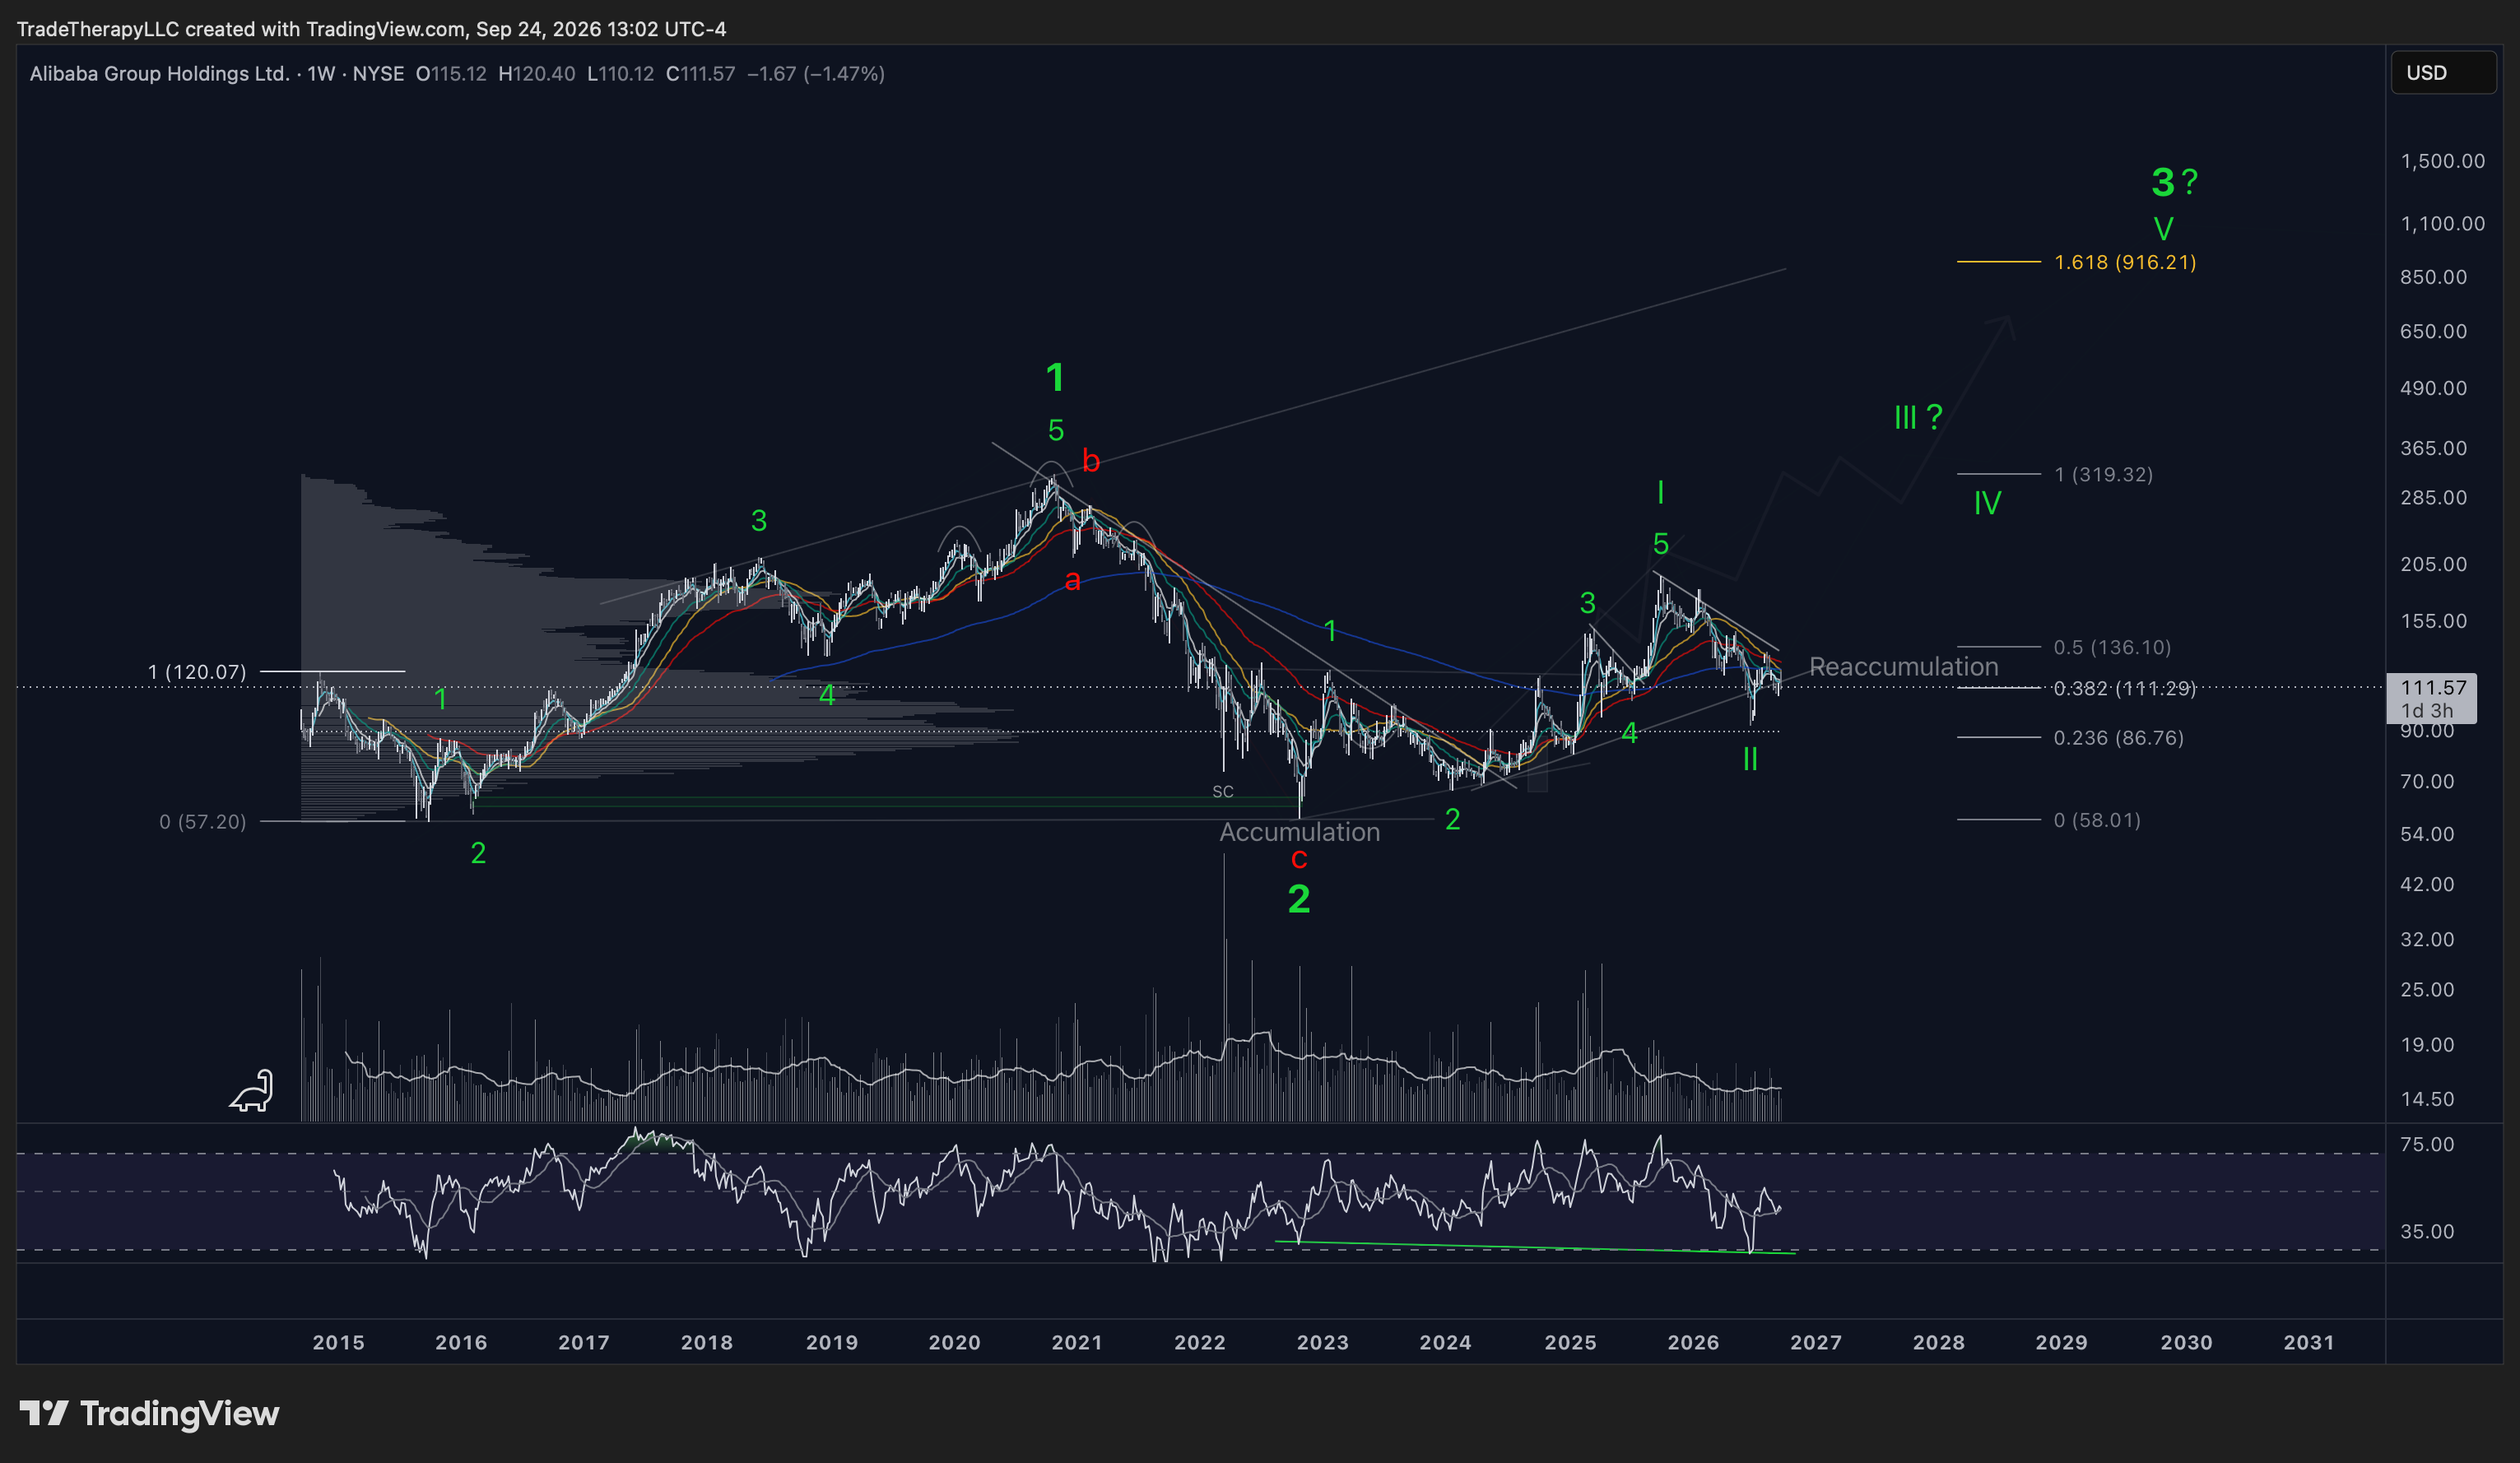2520x1463 pixels.
Task: Click the 'III ?' wave label
Action: pyautogui.click(x=1918, y=417)
